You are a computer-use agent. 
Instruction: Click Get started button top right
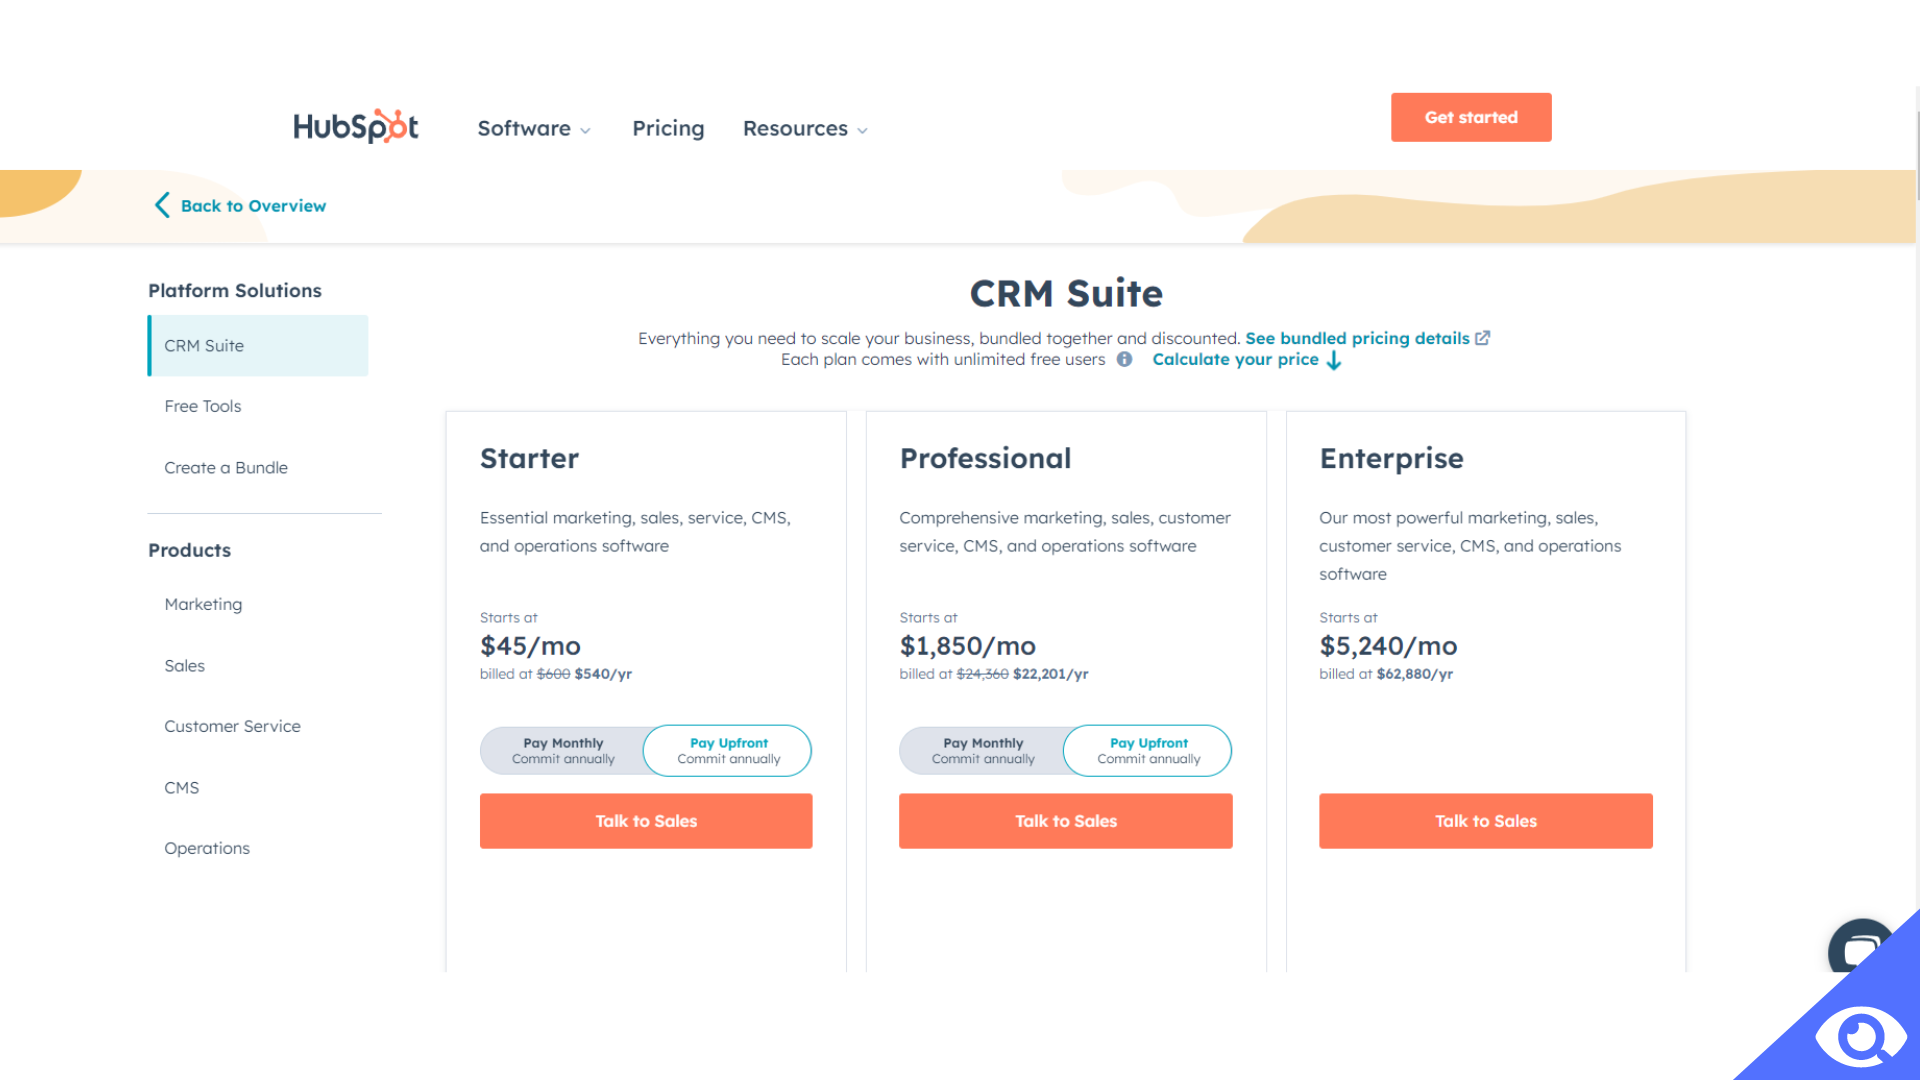tap(1472, 117)
